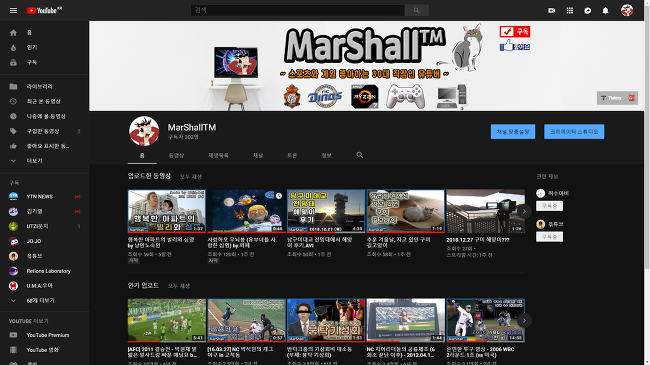Click 채널 맞춤설정 customize channel button
The width and height of the screenshot is (650, 365).
point(513,131)
